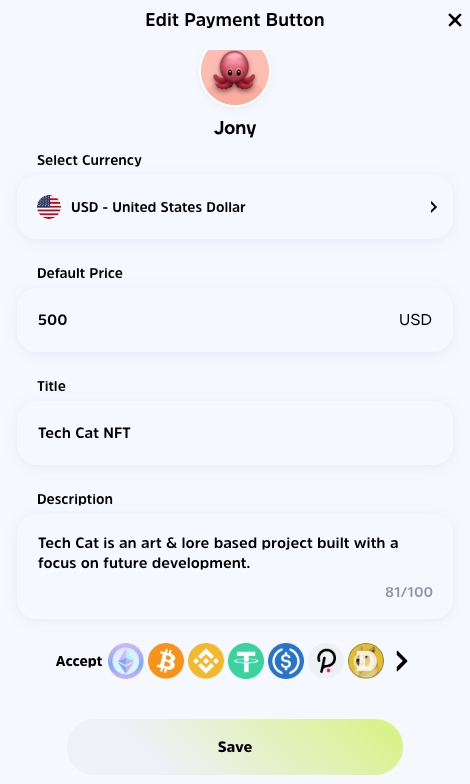Expand accepted coins list arrow
This screenshot has width=470, height=784.
[x=402, y=661]
